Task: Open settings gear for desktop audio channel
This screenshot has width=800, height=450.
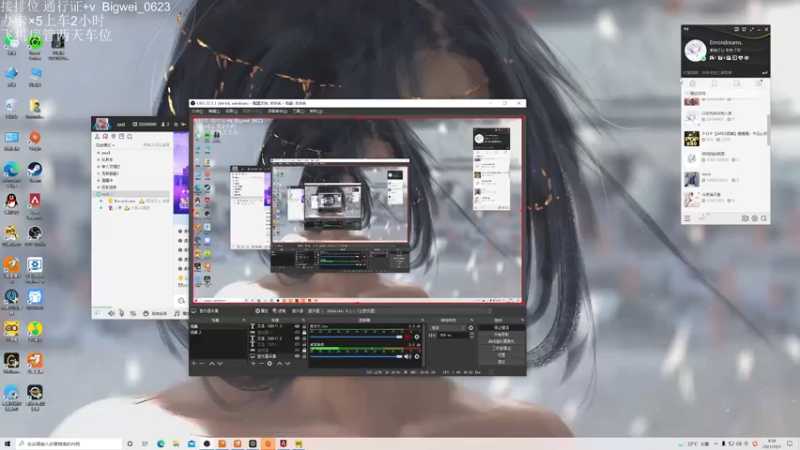Action: click(417, 356)
